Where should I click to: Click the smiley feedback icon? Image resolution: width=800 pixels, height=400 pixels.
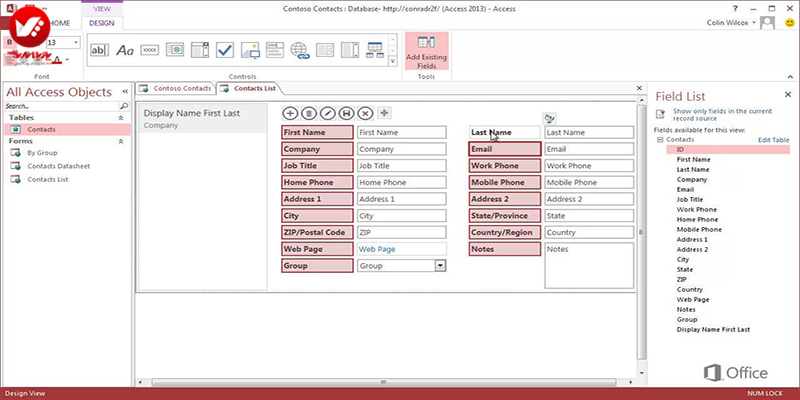point(790,22)
